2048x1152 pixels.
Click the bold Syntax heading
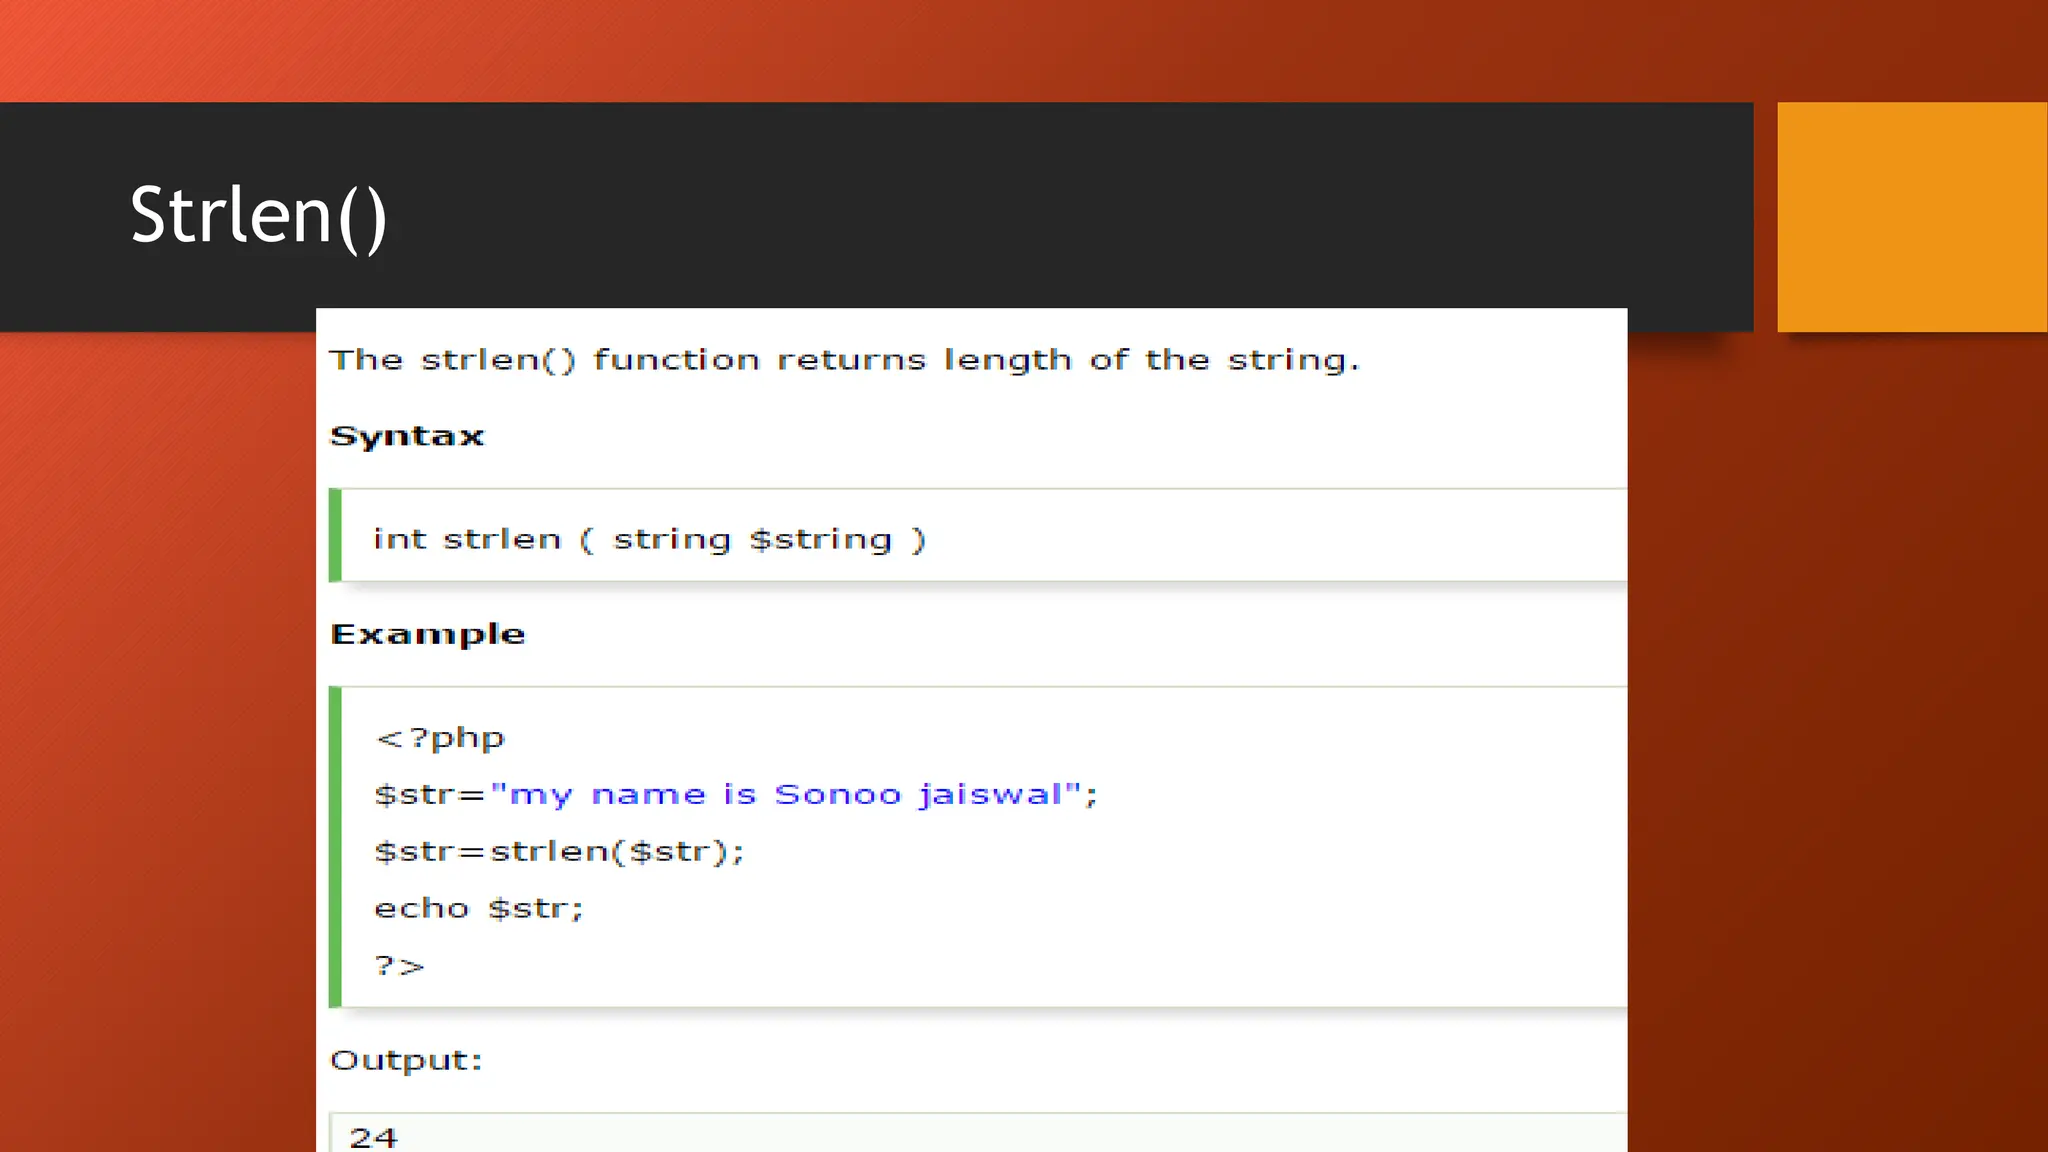[x=407, y=436]
